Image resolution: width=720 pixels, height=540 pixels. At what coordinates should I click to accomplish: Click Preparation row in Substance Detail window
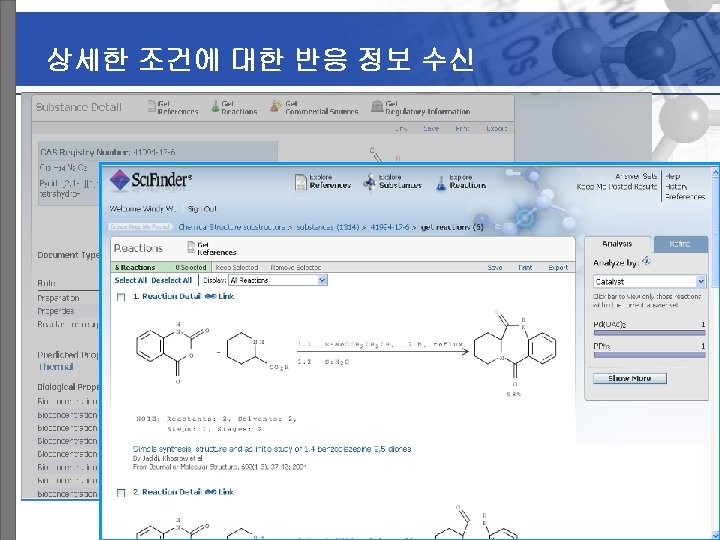pyautogui.click(x=68, y=298)
